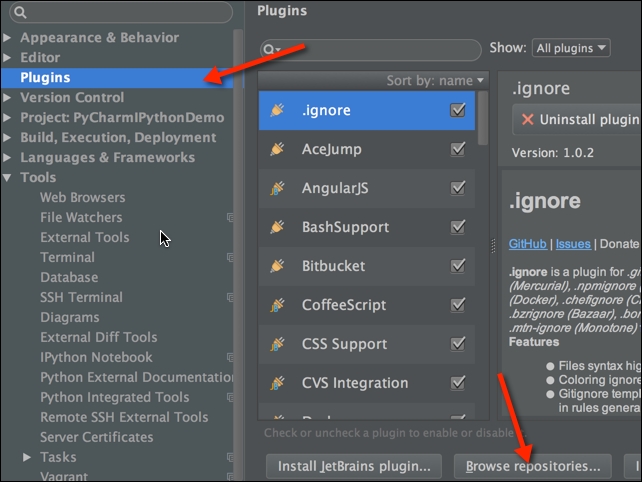
Task: Click project-level icon beside SSH Terminal
Action: tap(231, 297)
